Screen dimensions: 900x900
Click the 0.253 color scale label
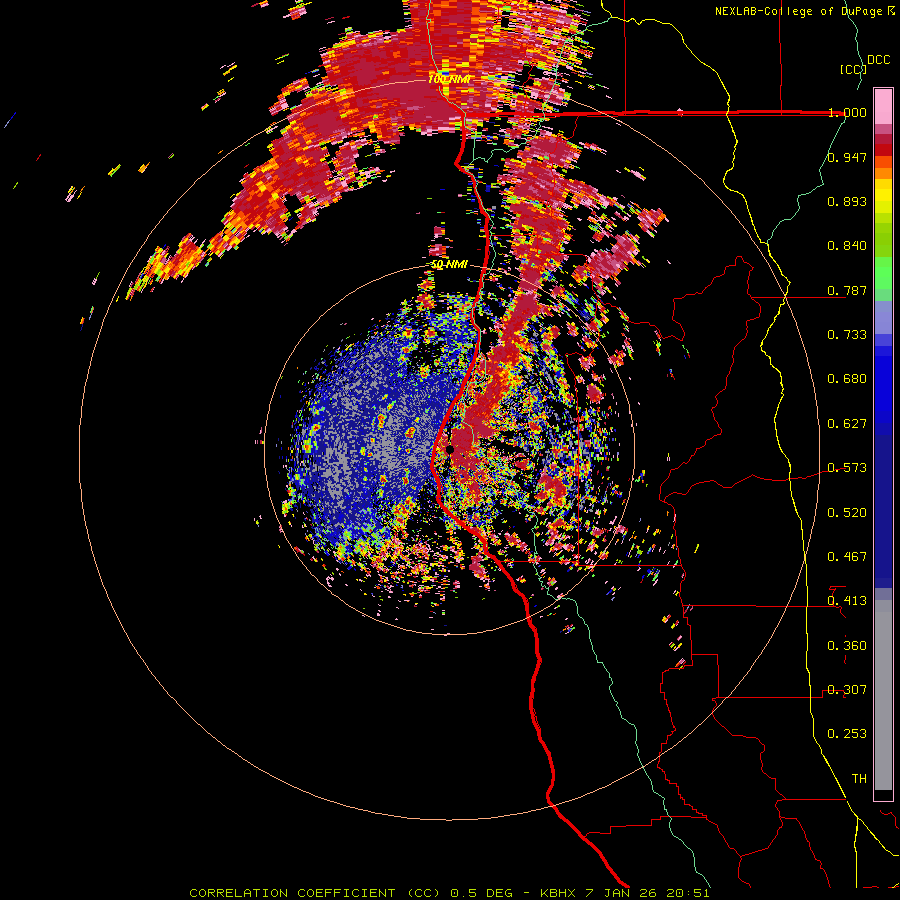847,734
